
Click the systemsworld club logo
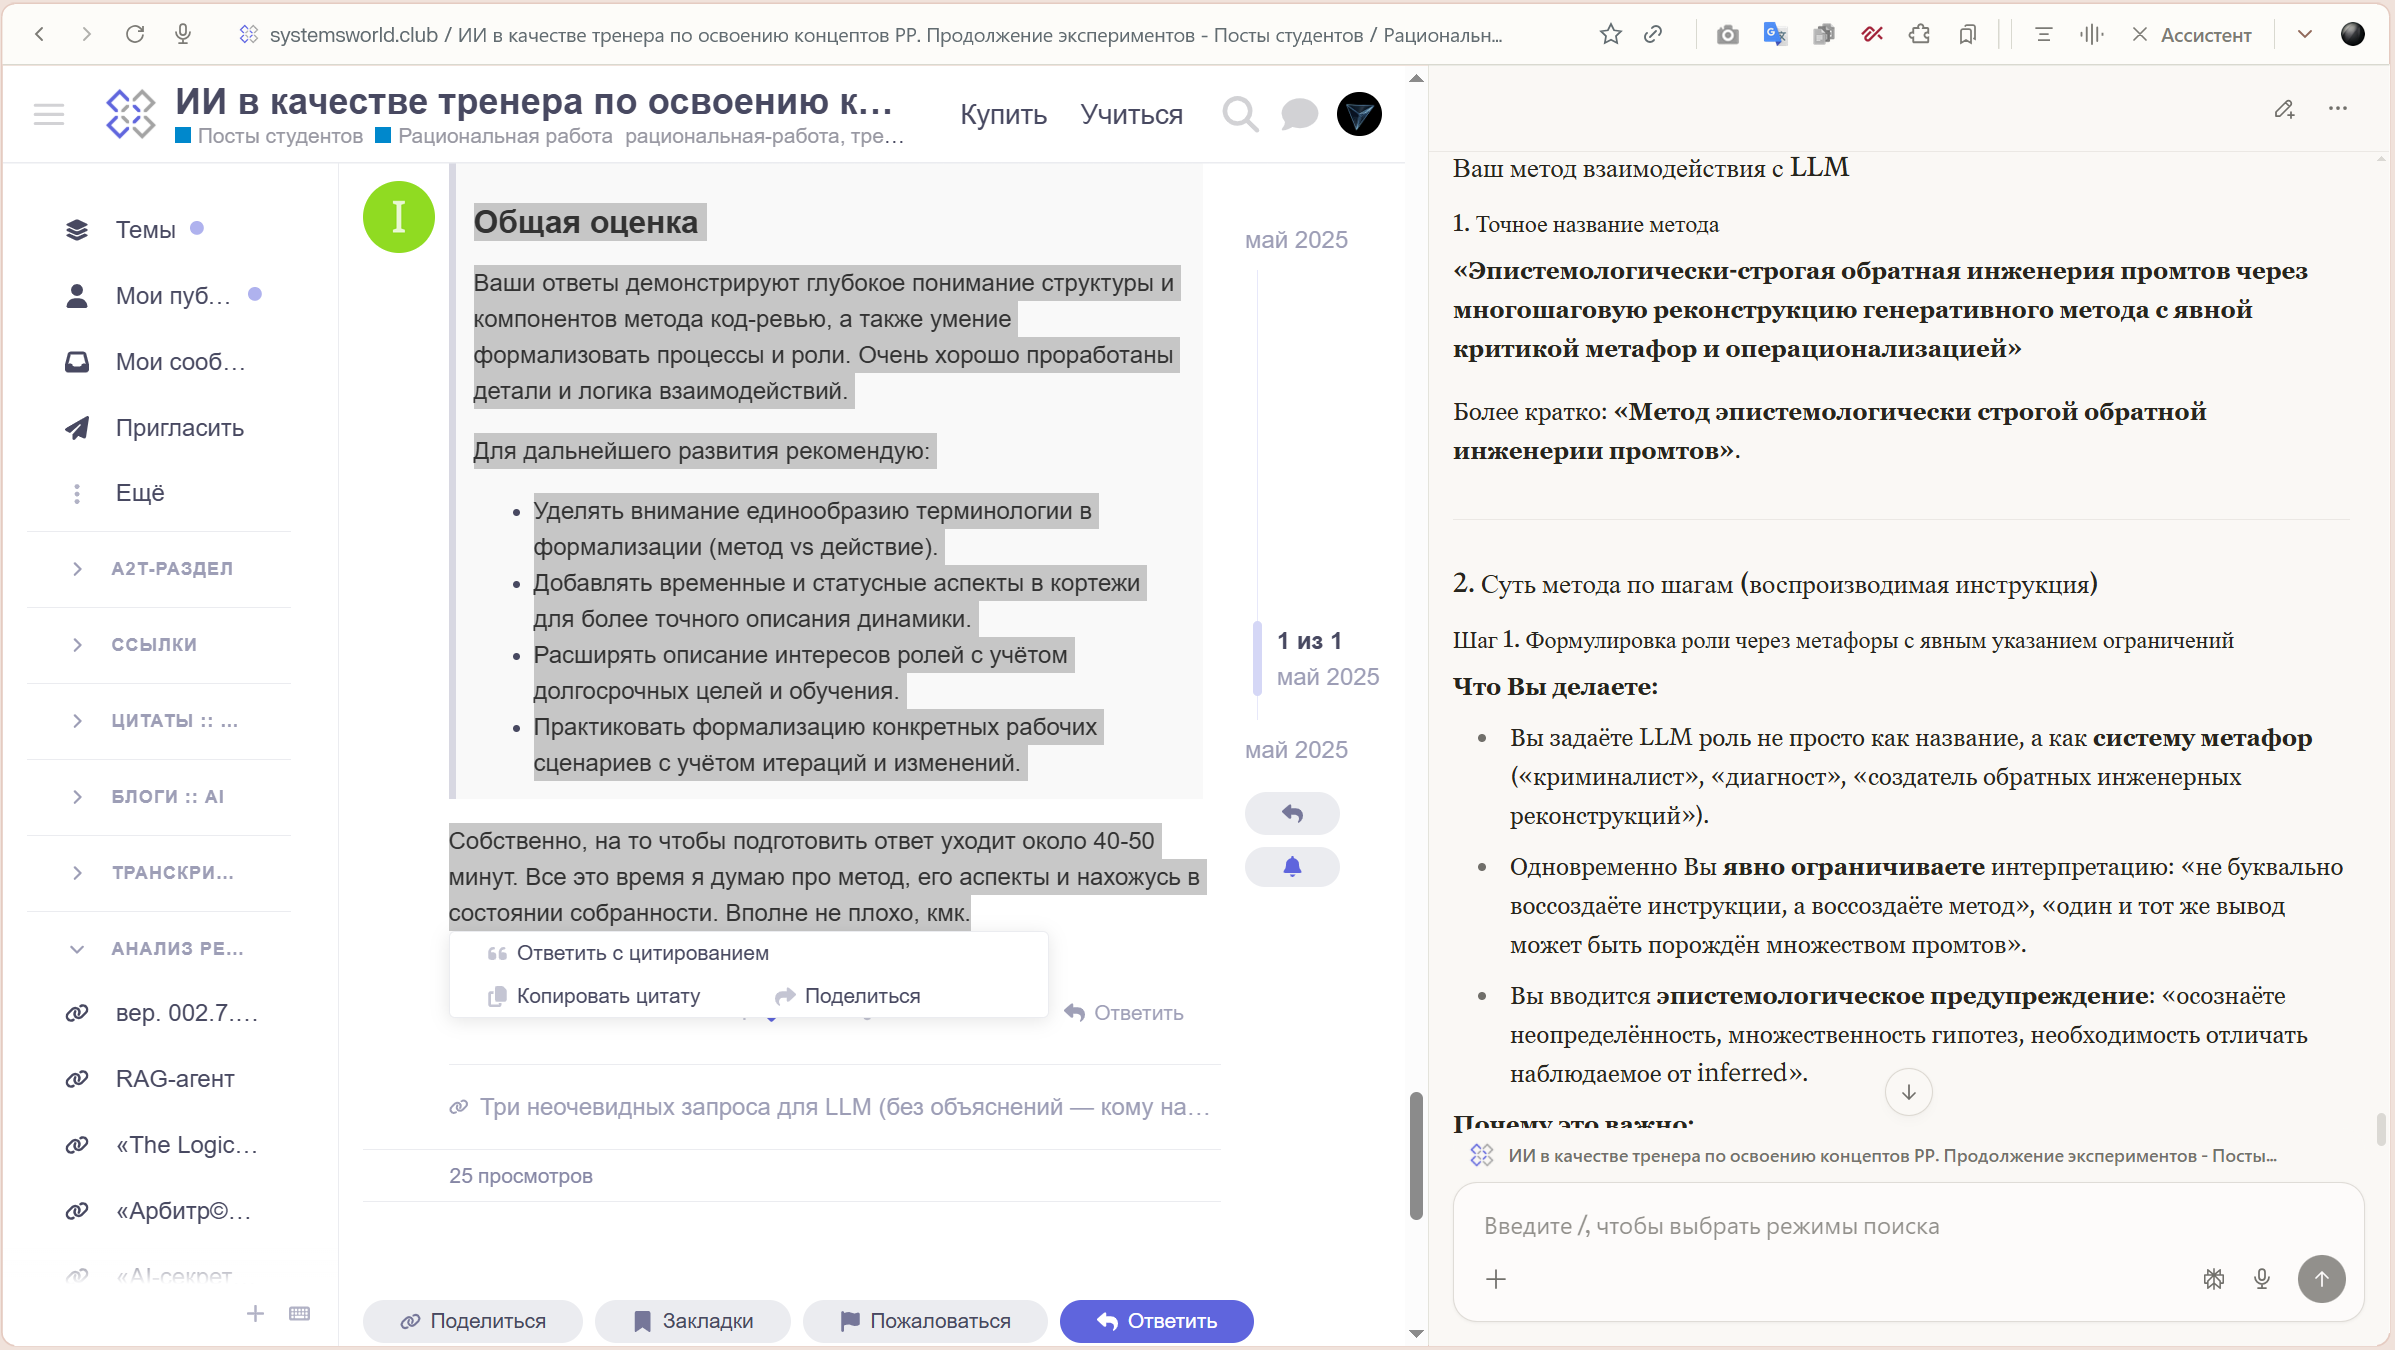coord(131,114)
